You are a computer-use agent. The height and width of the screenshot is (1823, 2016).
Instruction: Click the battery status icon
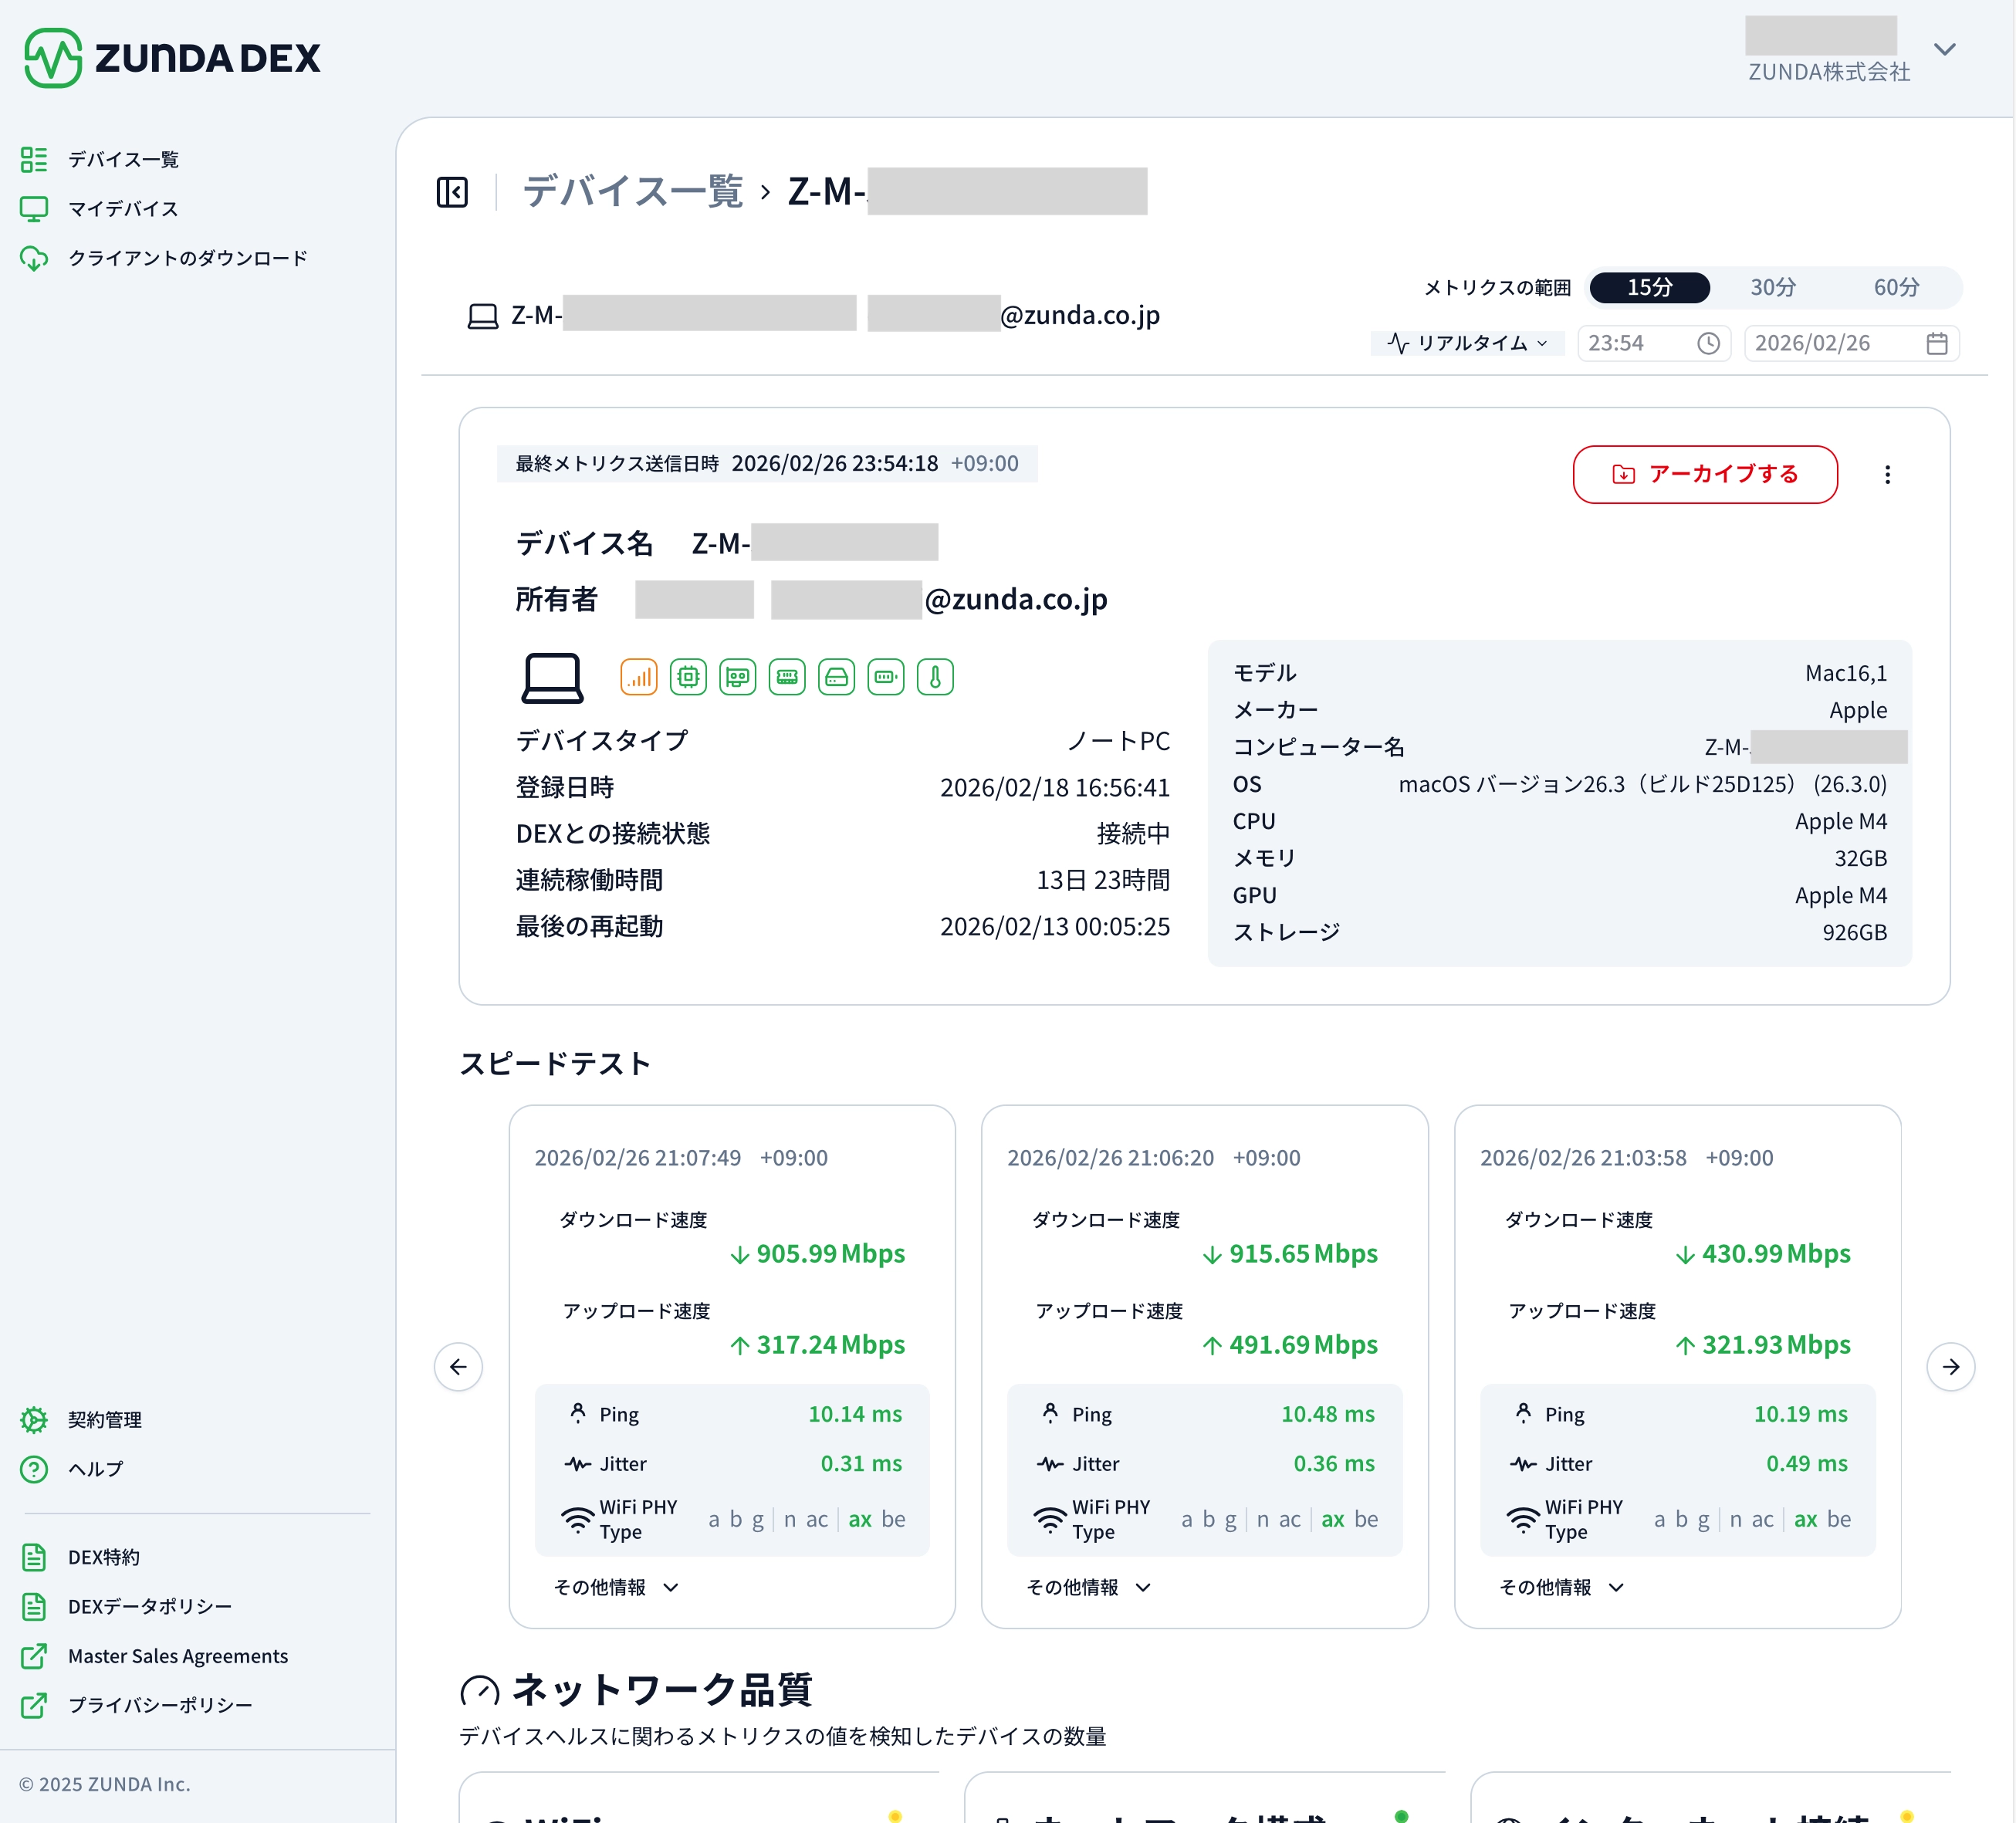coord(886,677)
